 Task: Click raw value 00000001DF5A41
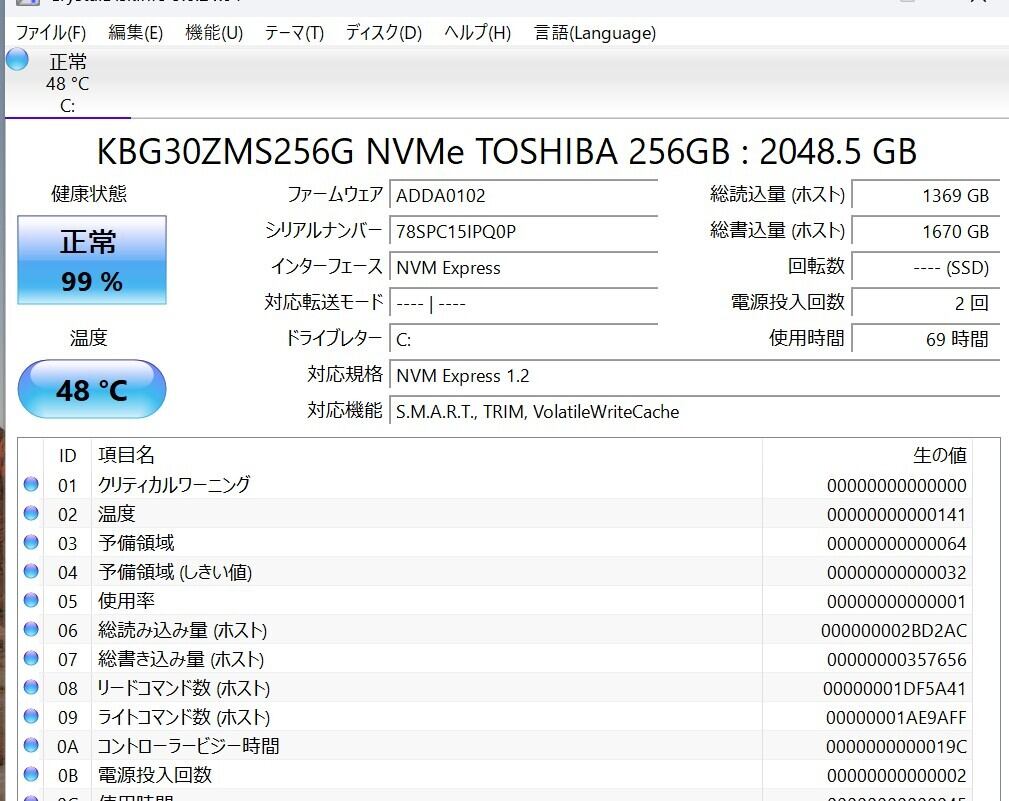point(894,688)
